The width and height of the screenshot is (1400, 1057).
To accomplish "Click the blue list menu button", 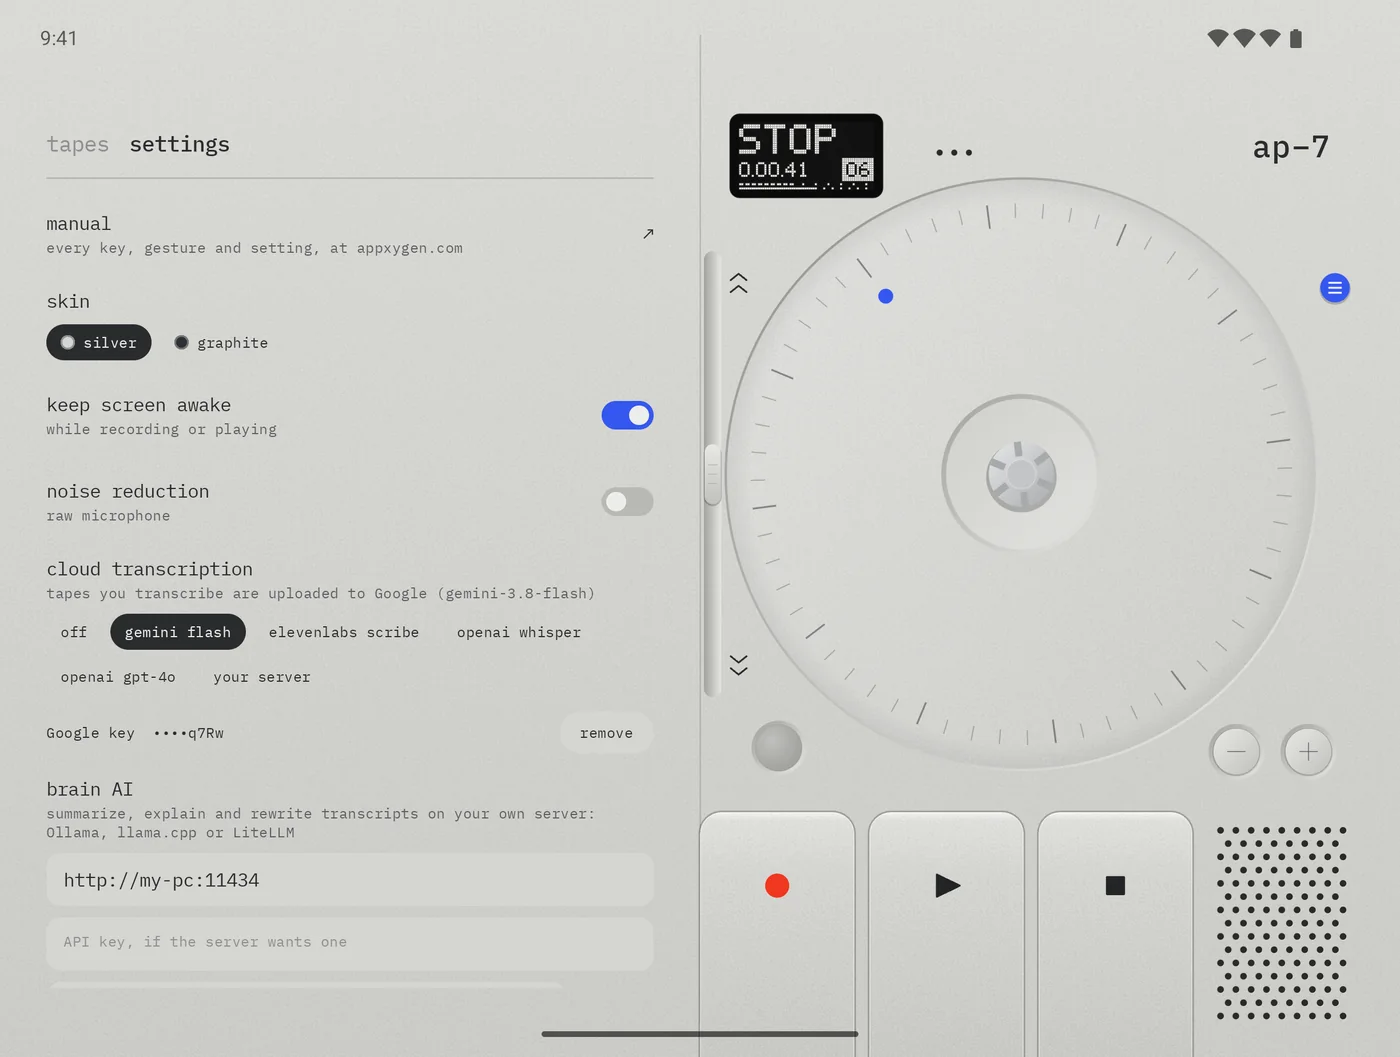I will 1335,288.
